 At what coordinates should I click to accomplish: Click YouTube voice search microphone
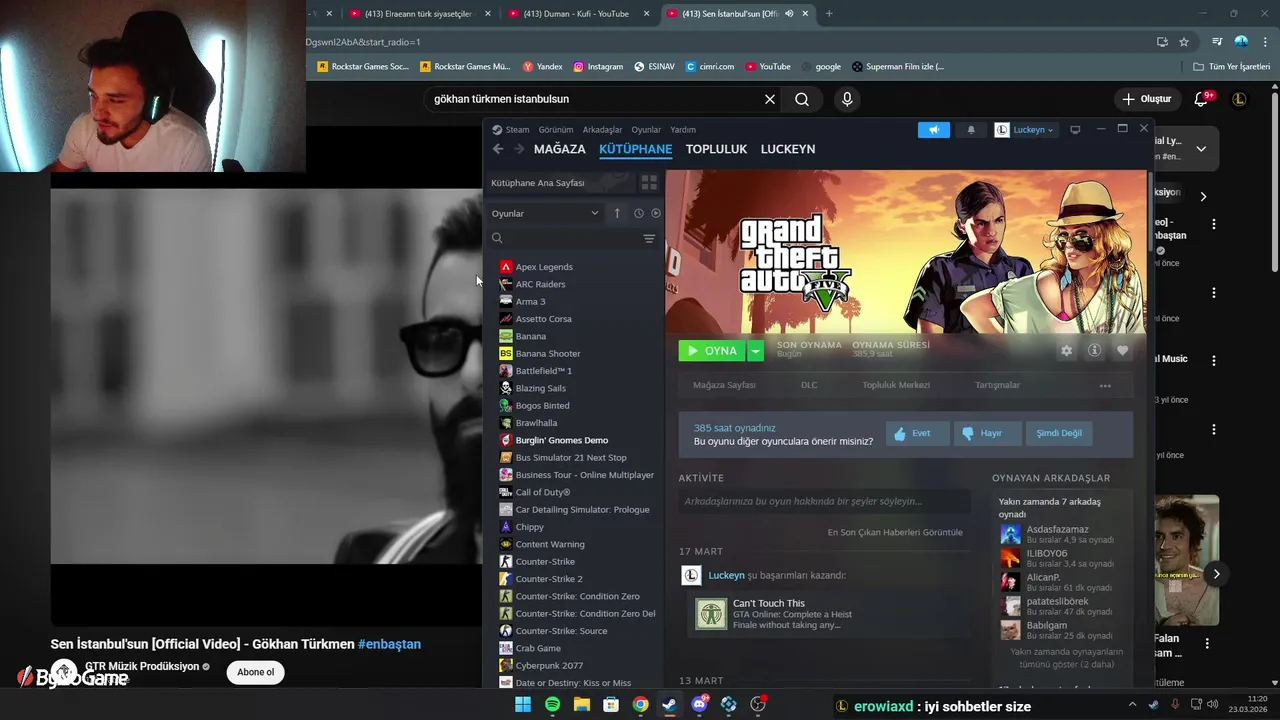pyautogui.click(x=847, y=99)
